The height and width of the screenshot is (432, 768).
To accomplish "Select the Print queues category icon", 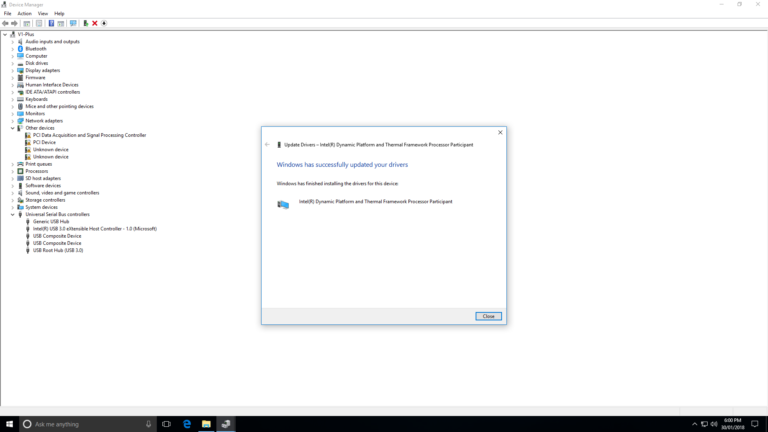I will [x=20, y=164].
